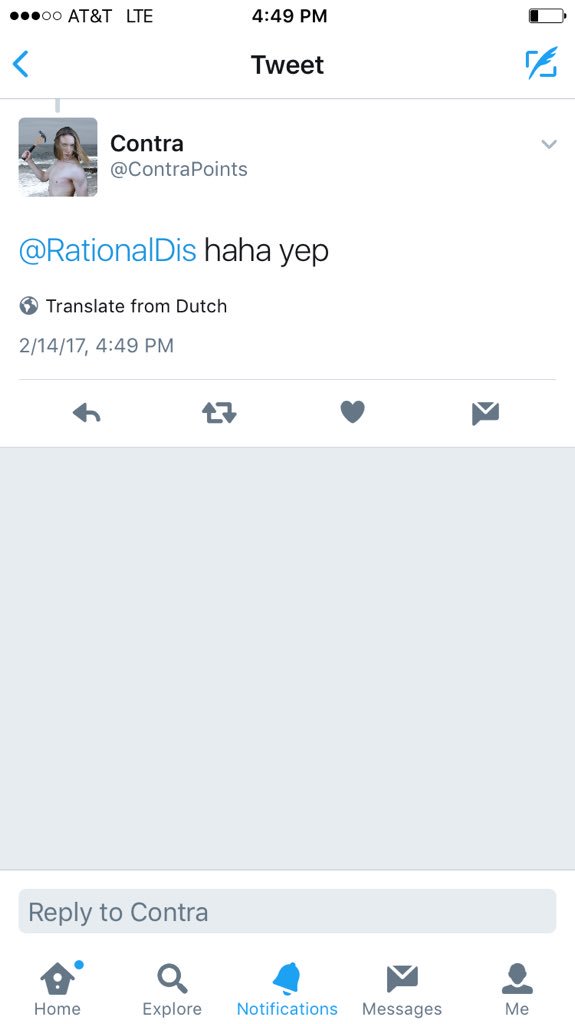575x1024 pixels.
Task: Go to the Messages tab
Action: tap(402, 989)
